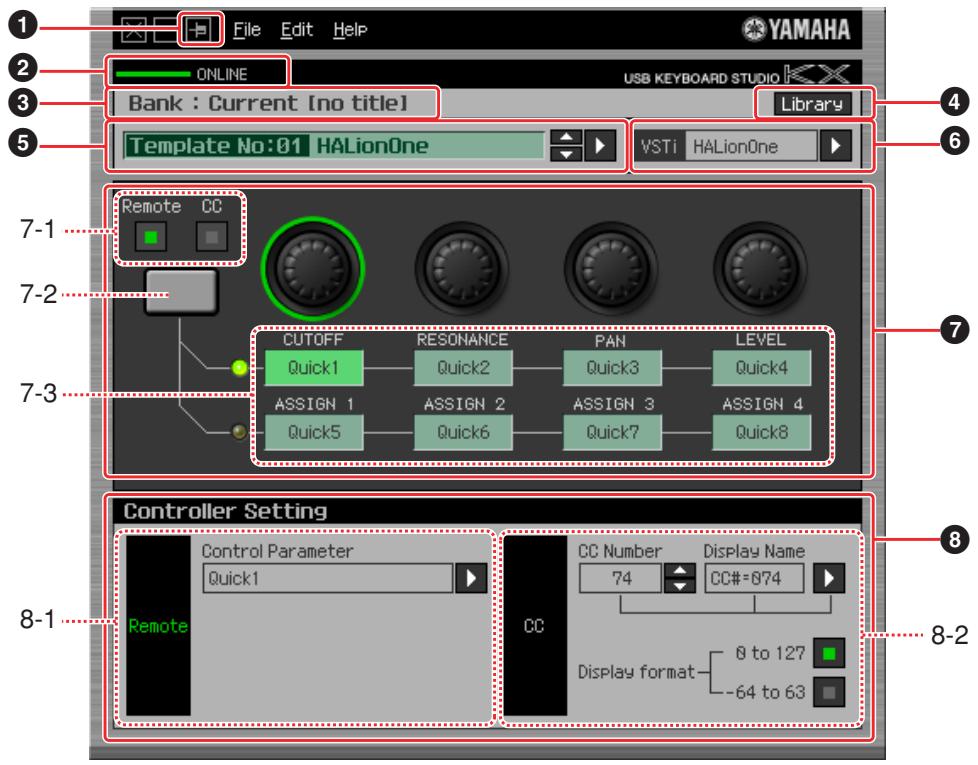Click the ONLINE status indicator
978x765 pixels.
click(x=182, y=74)
